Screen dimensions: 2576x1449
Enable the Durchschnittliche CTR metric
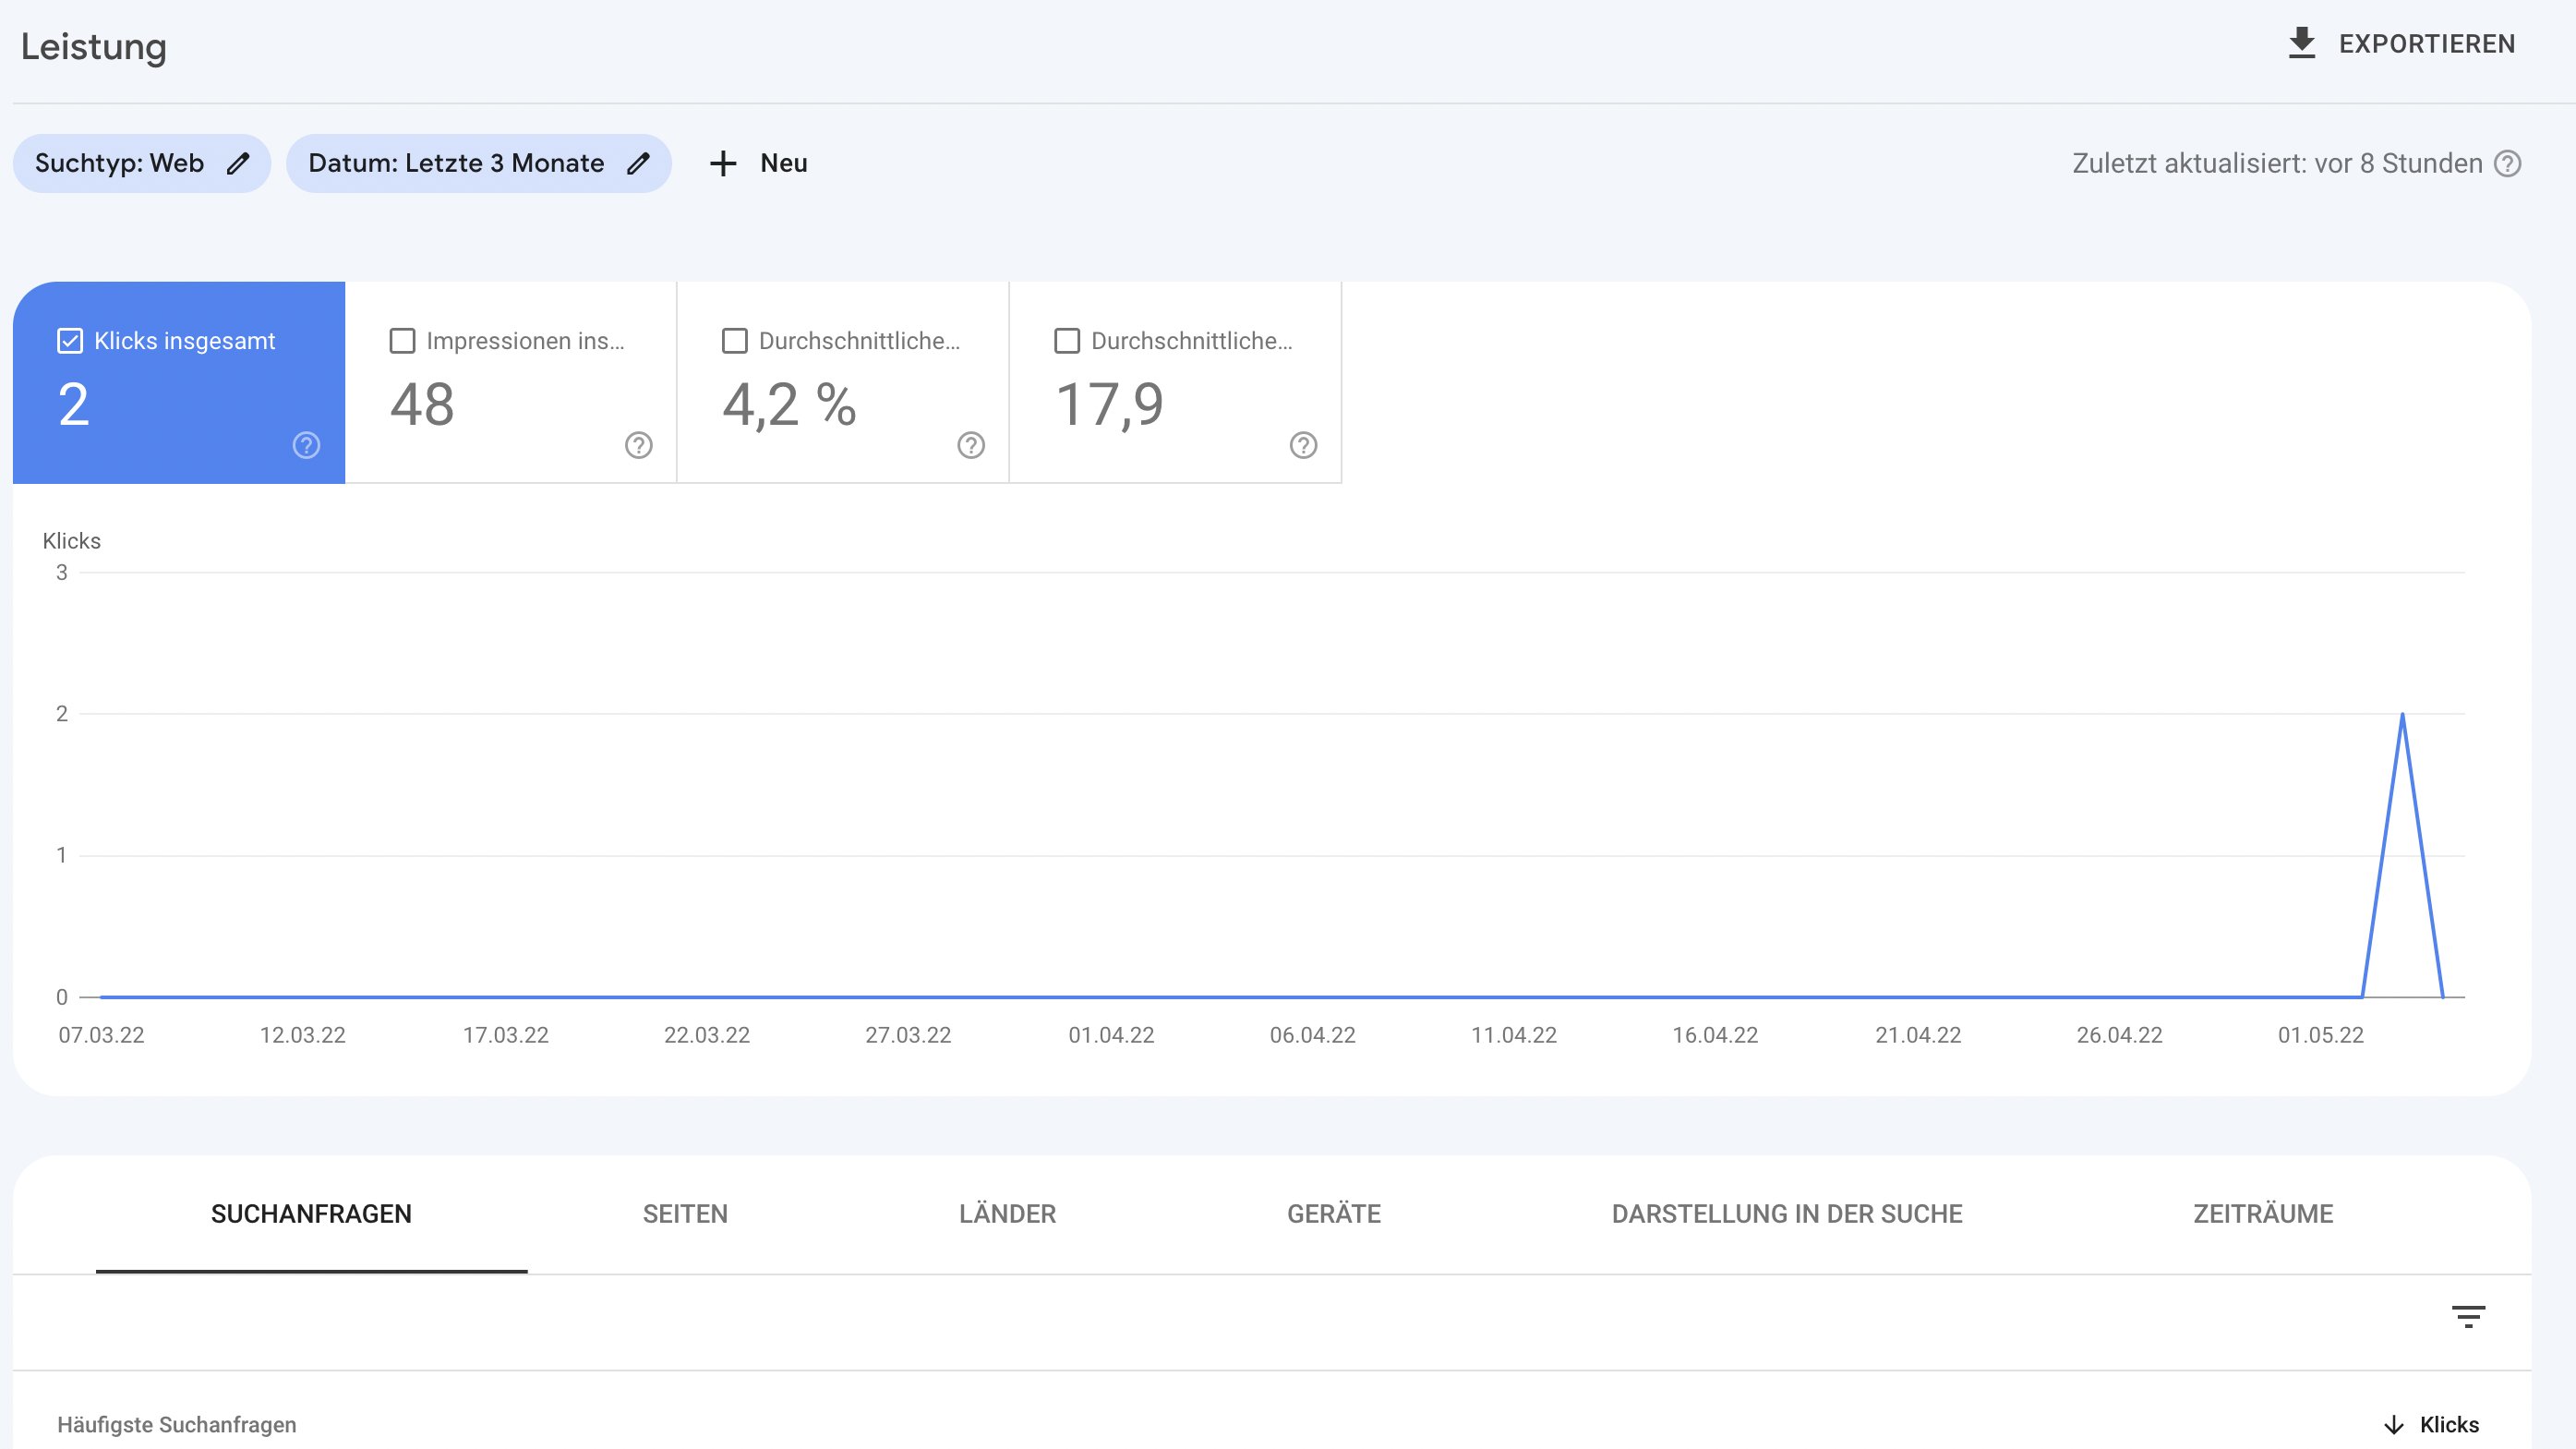pos(734,340)
